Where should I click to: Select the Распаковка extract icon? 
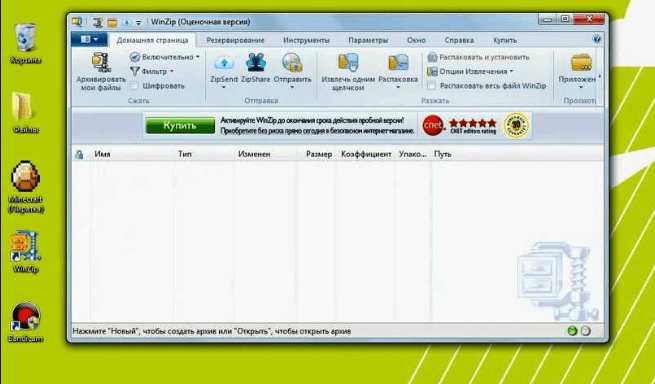tap(398, 63)
